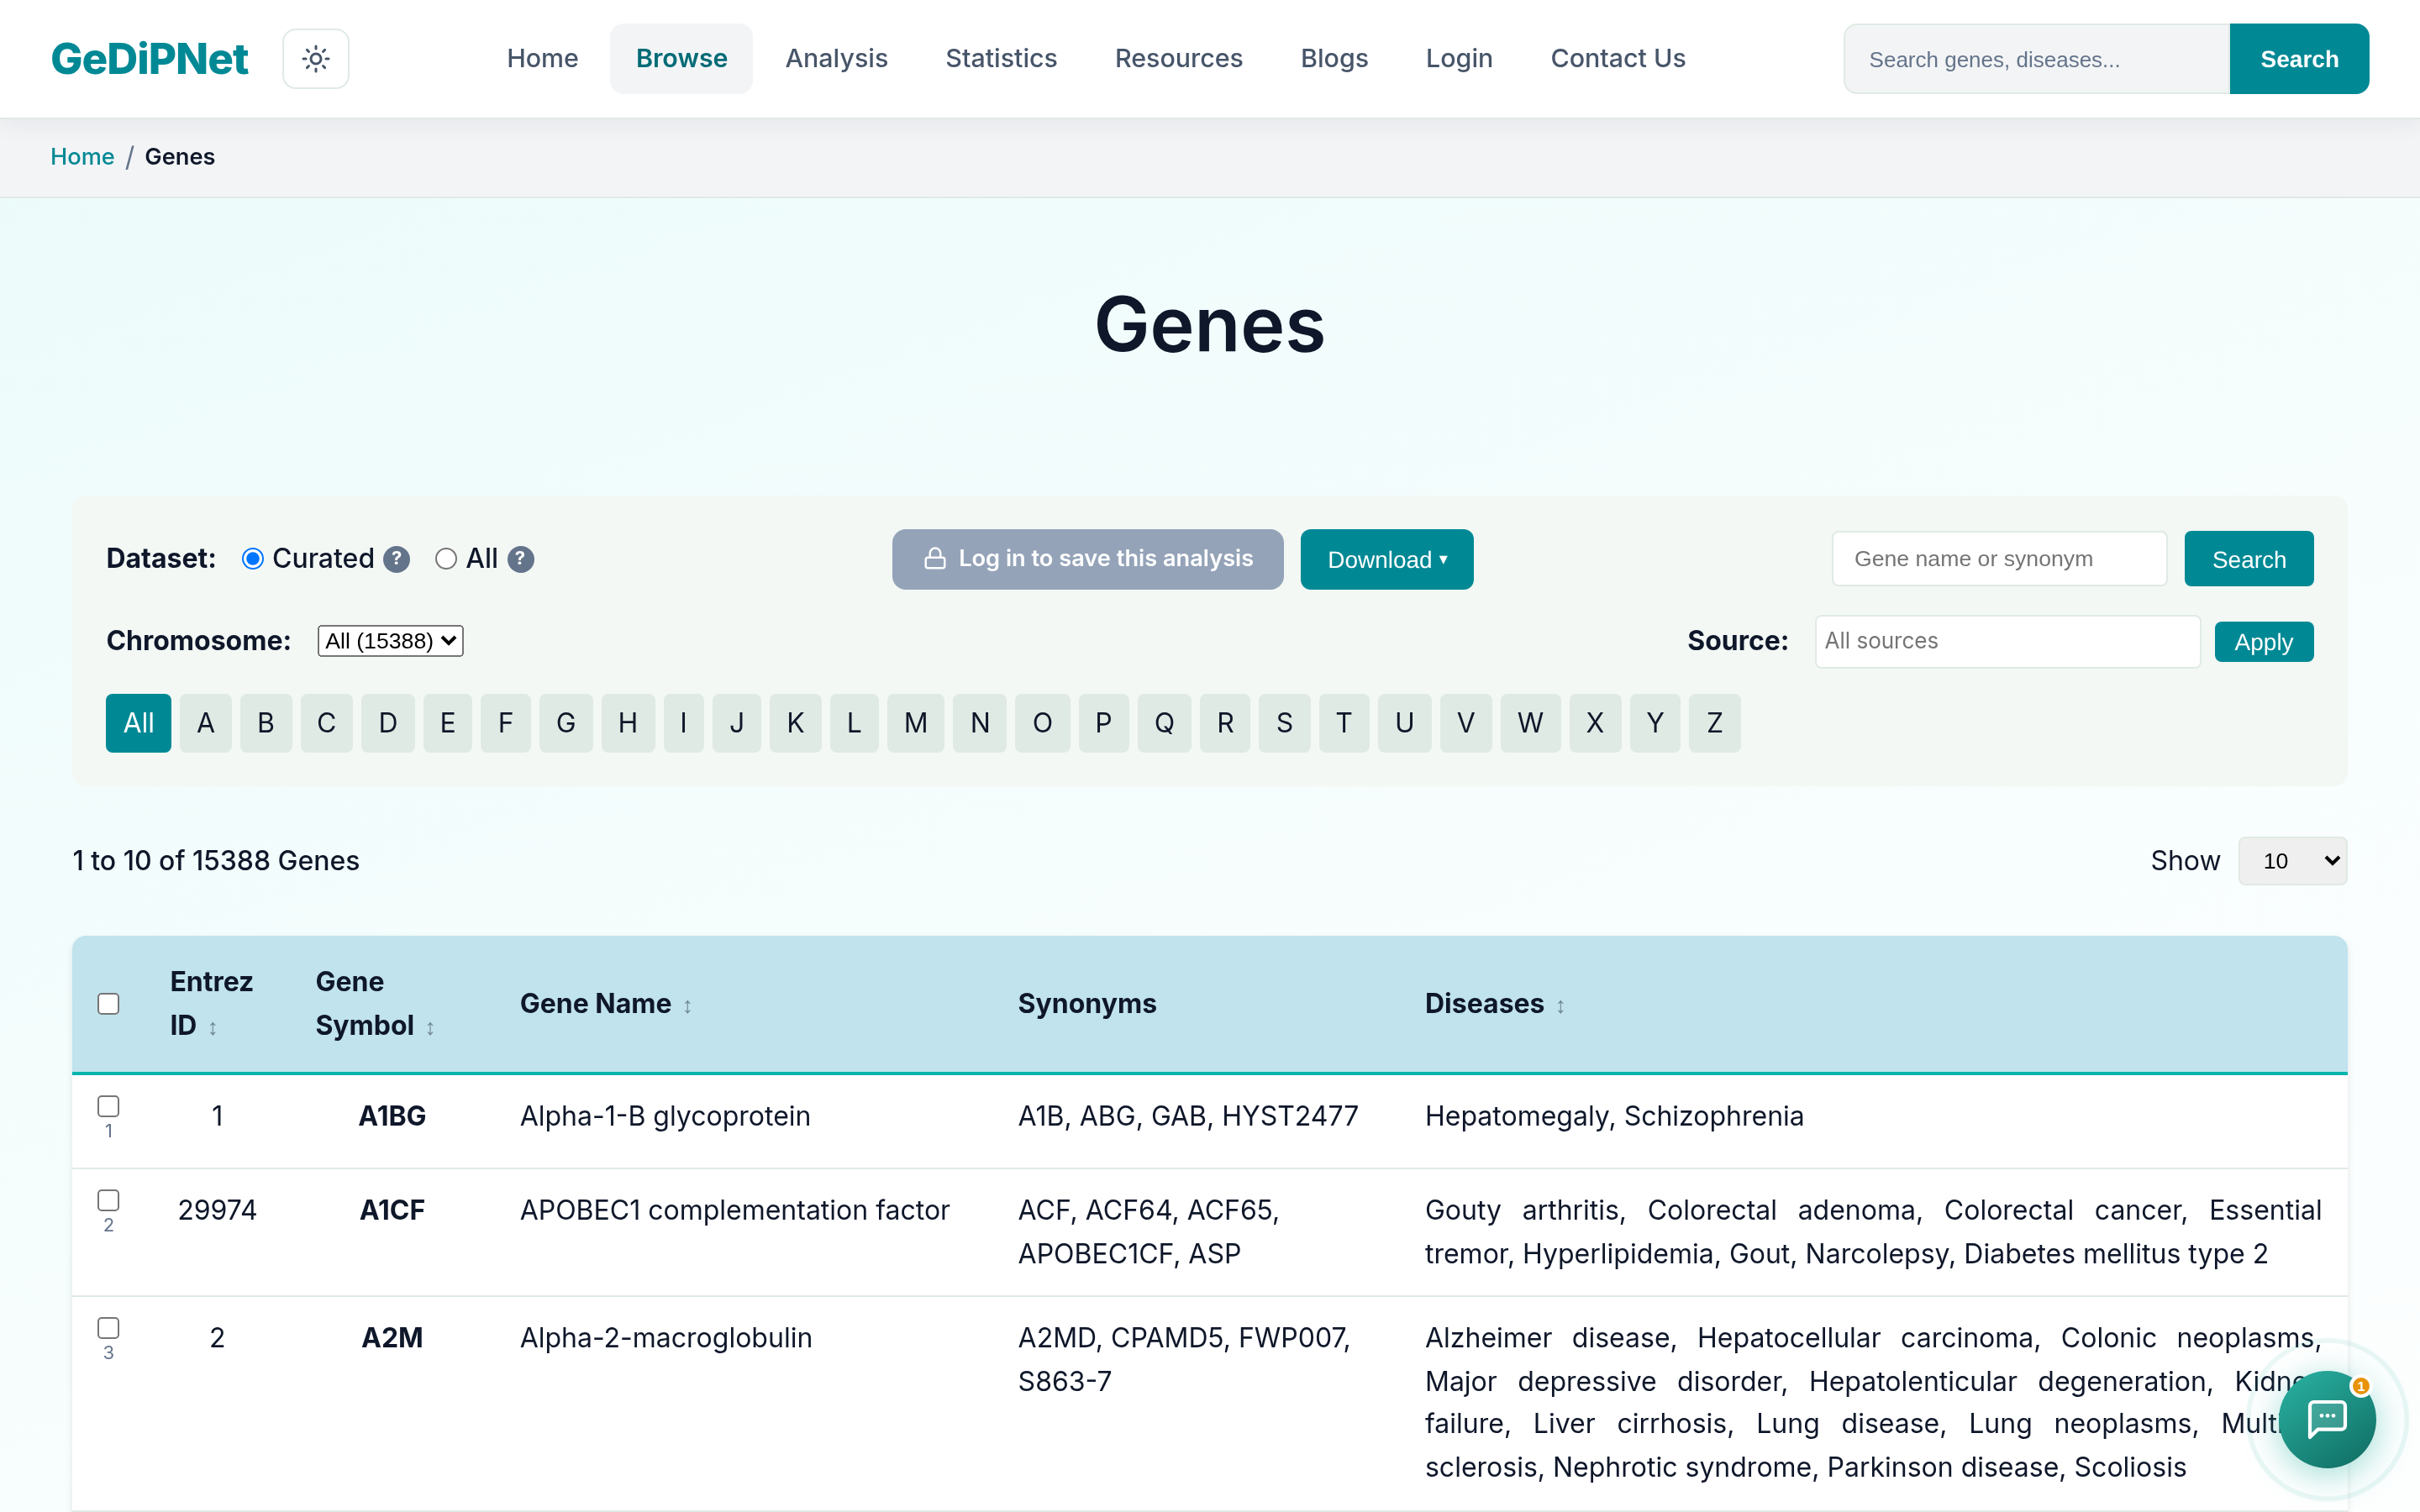Select the Curated dataset radio button
Image resolution: width=2420 pixels, height=1512 pixels.
tap(253, 559)
